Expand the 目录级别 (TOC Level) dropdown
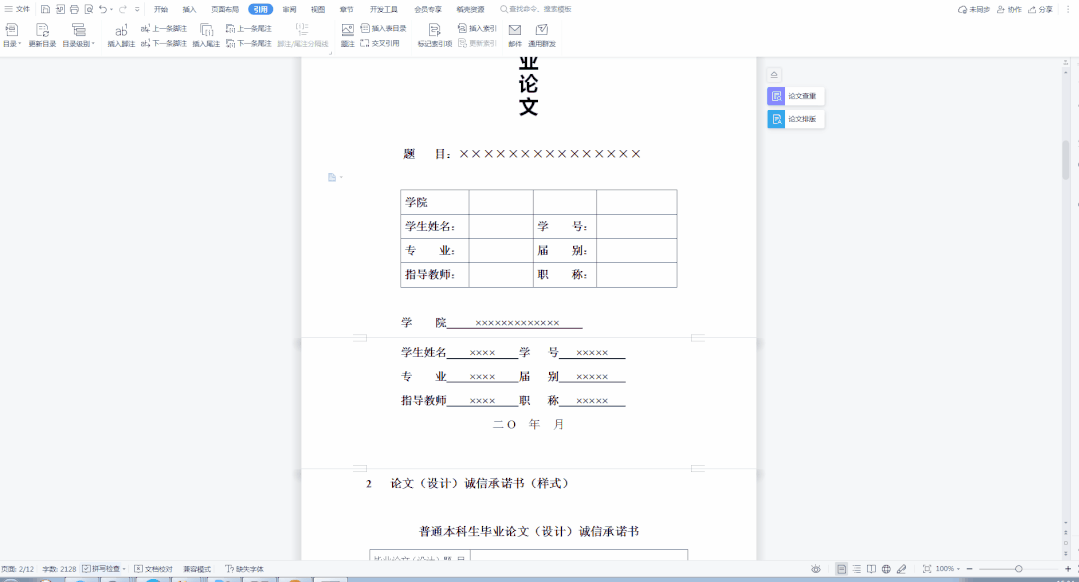Screen dimensions: 1079x582 (x=78, y=44)
